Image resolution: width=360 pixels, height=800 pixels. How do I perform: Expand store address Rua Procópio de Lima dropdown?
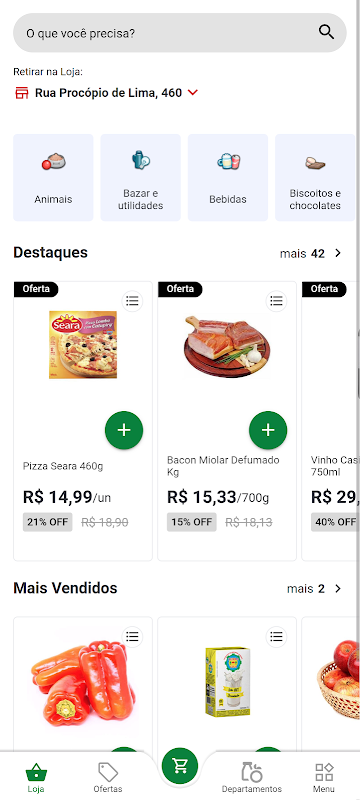[x=193, y=93]
